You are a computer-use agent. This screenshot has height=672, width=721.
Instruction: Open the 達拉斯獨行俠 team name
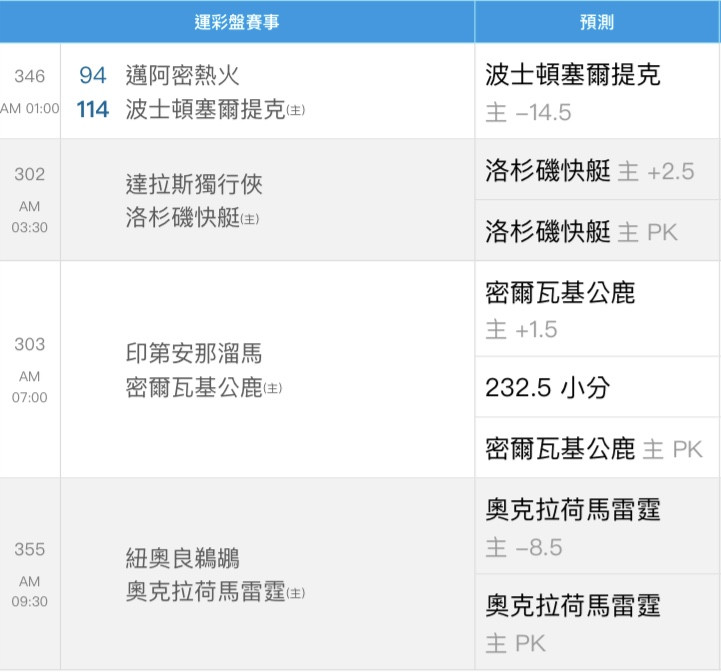pos(194,184)
